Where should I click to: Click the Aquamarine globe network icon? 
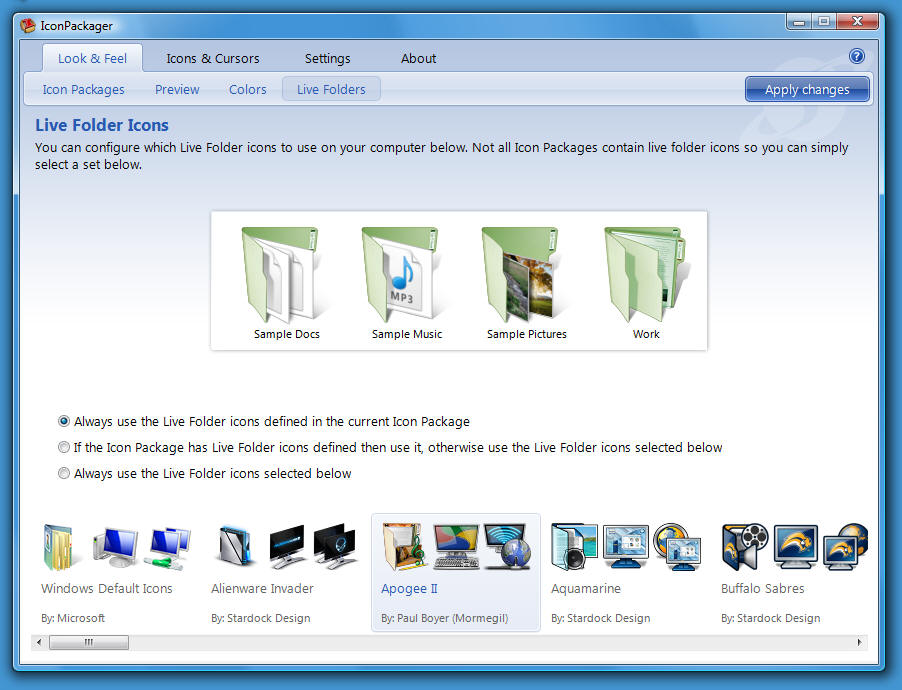[x=678, y=547]
